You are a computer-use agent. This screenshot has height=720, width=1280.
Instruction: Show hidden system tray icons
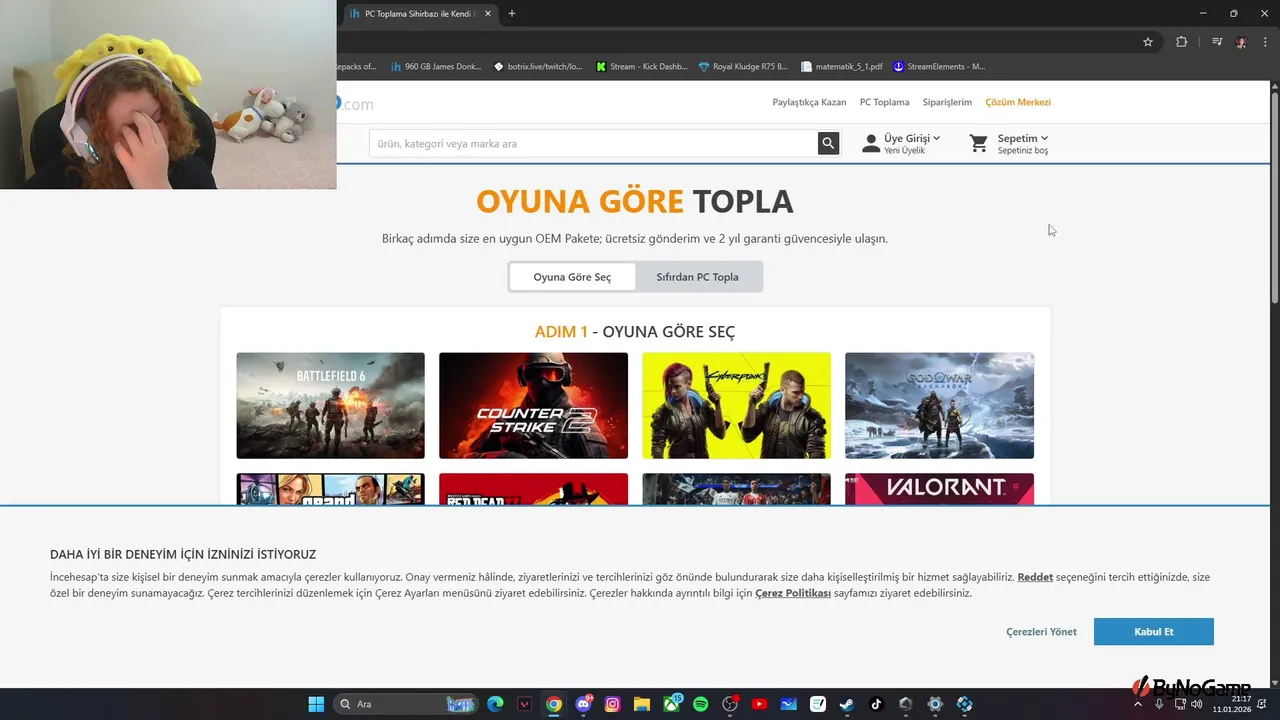1139,704
